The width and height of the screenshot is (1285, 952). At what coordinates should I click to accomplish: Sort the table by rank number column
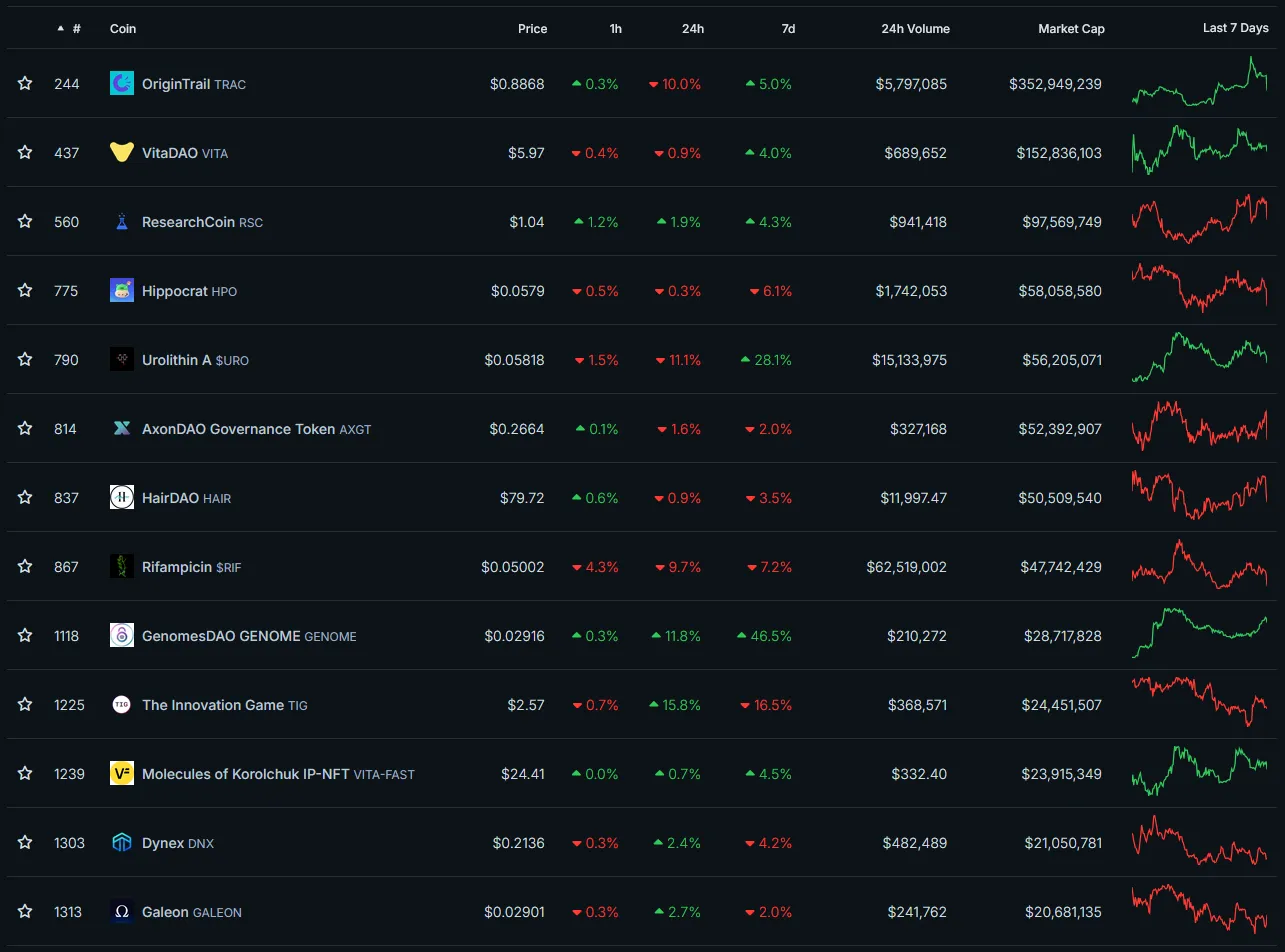click(x=69, y=29)
